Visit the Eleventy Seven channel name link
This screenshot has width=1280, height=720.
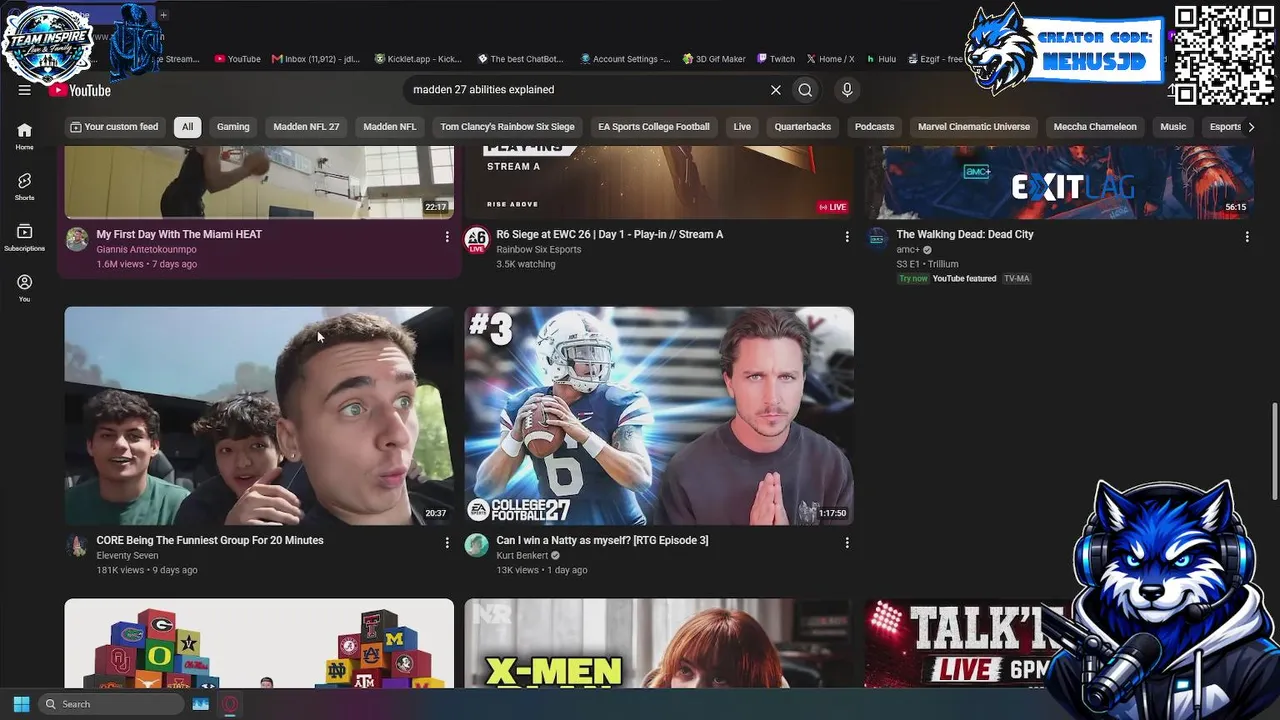click(127, 556)
